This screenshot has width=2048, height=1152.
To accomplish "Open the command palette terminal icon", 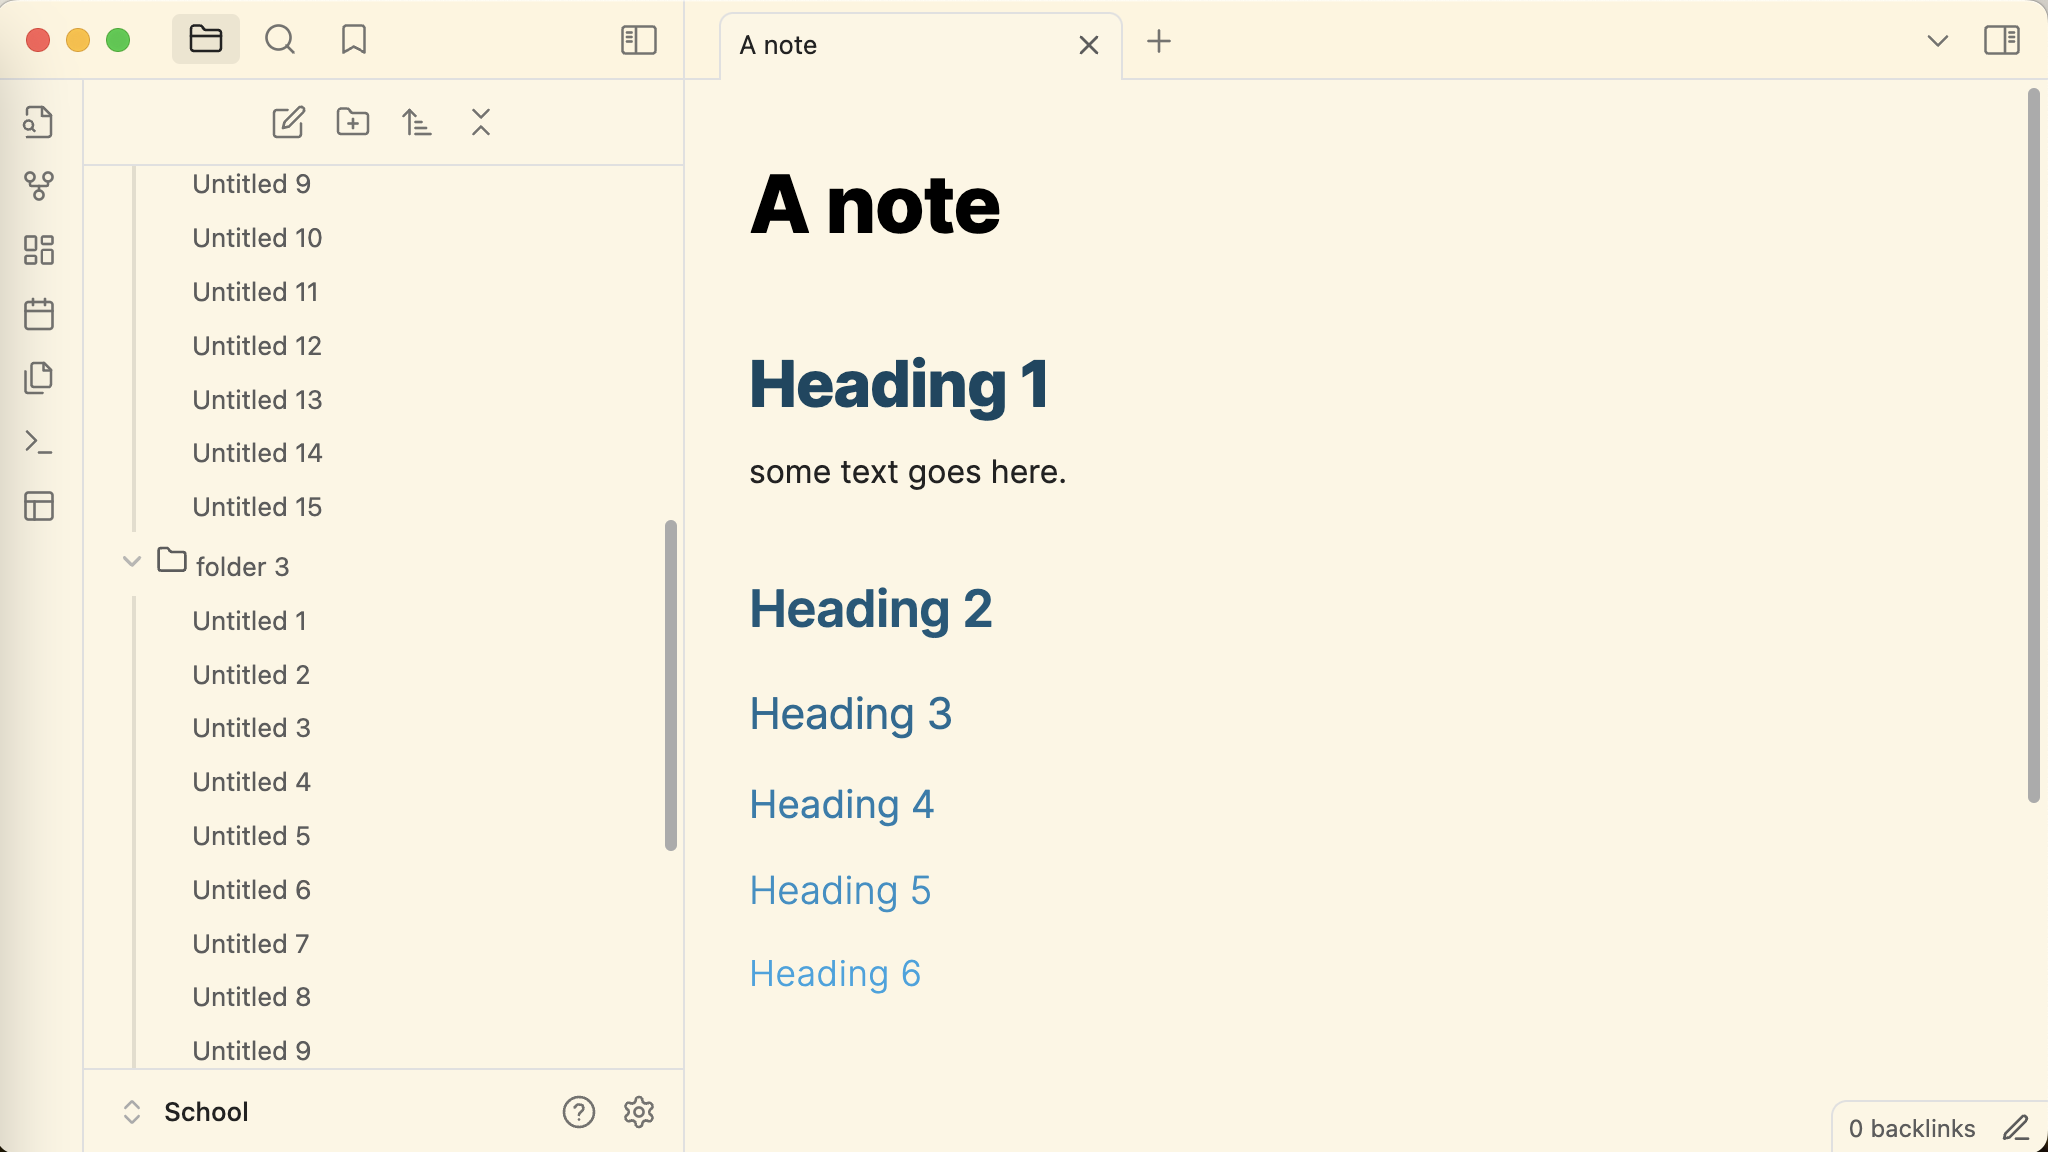I will [38, 442].
